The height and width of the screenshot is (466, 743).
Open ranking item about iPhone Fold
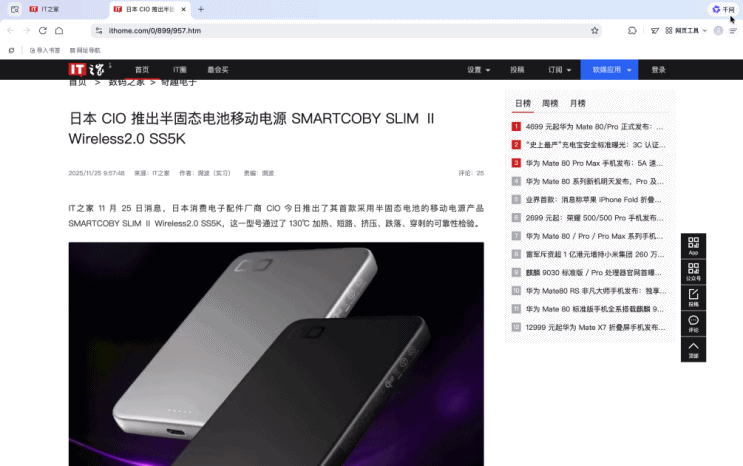(x=593, y=200)
